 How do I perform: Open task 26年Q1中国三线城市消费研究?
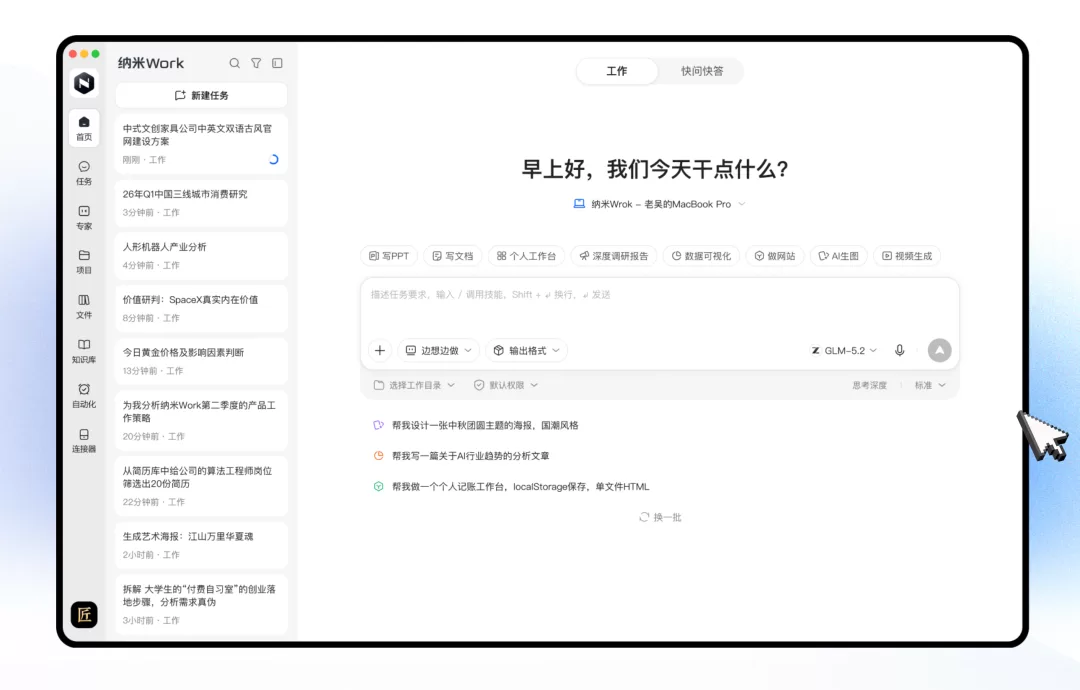click(x=201, y=203)
